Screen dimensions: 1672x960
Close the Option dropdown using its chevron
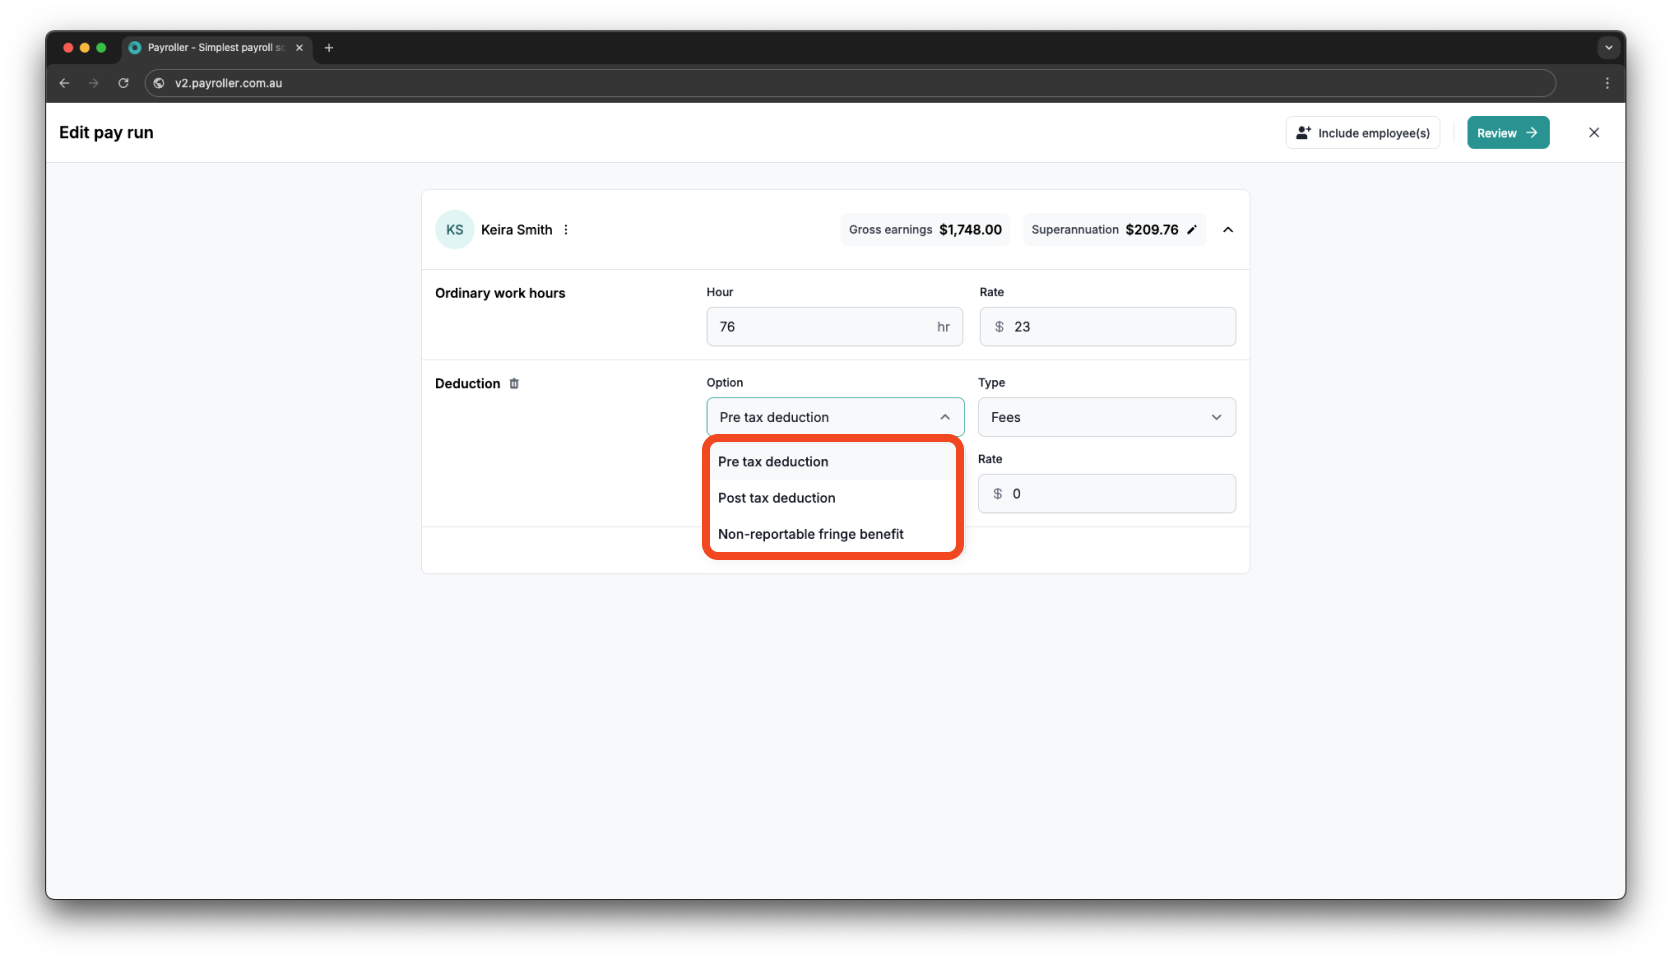pos(944,417)
